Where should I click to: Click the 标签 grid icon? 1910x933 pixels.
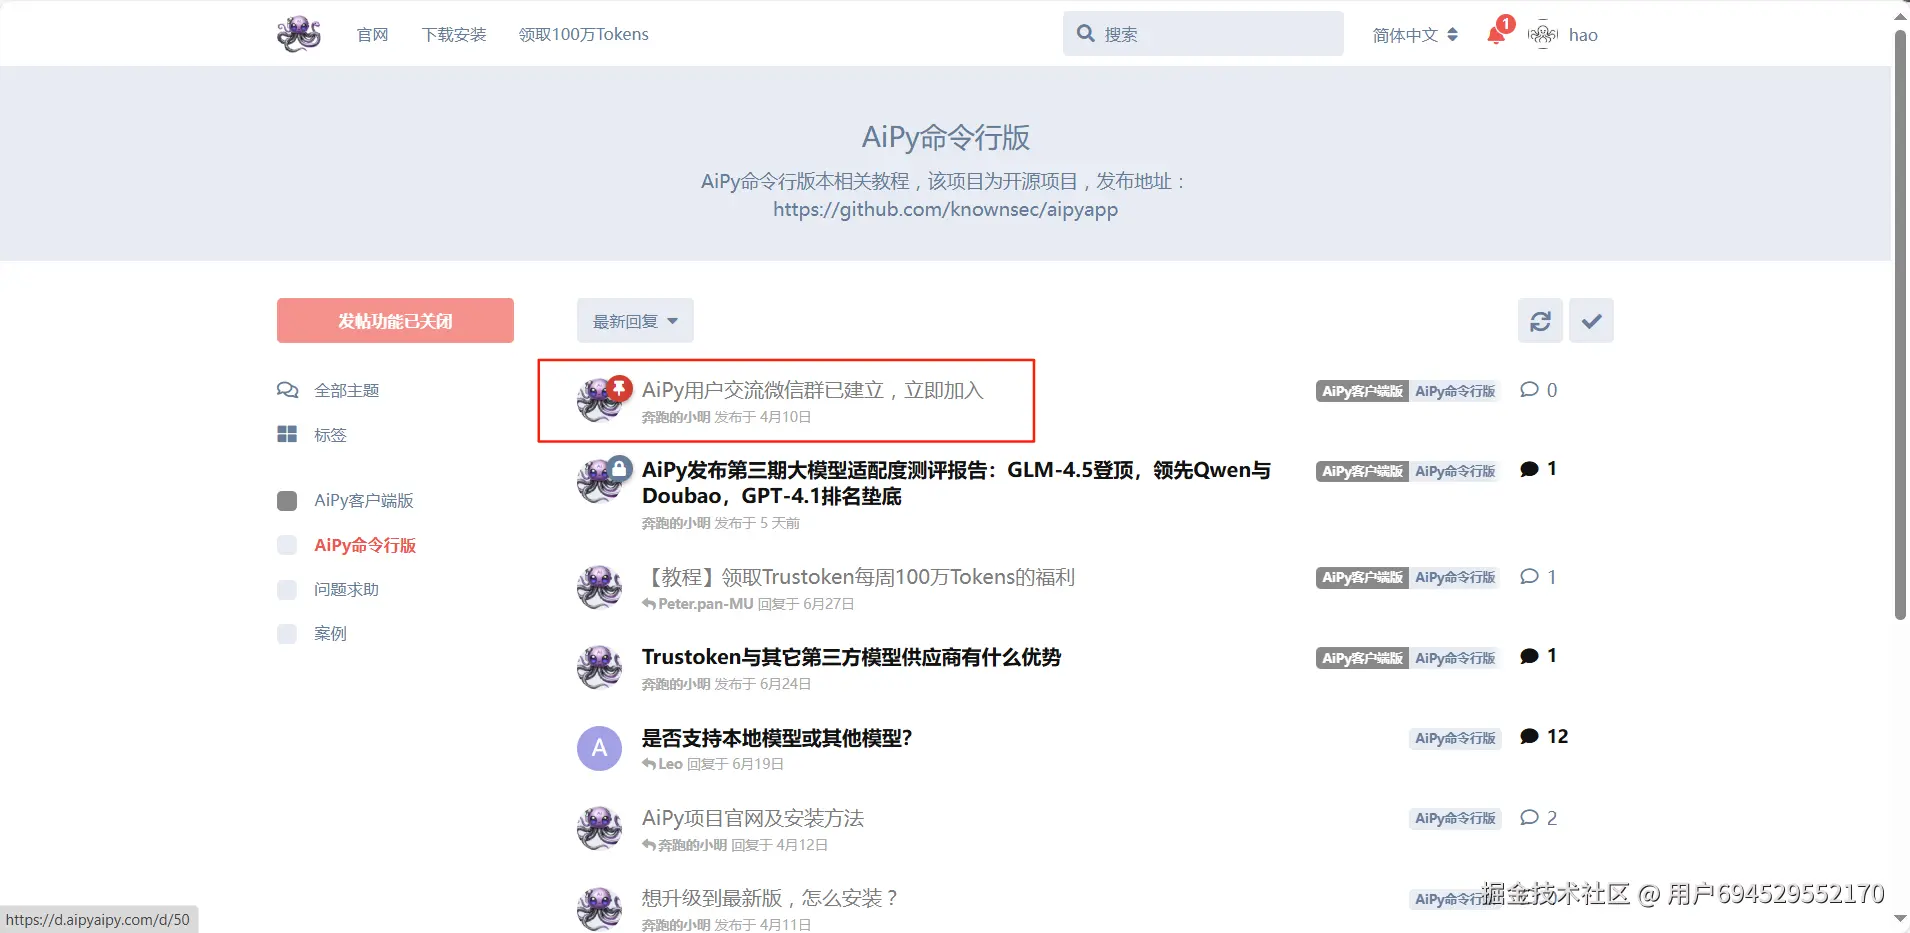tap(287, 434)
